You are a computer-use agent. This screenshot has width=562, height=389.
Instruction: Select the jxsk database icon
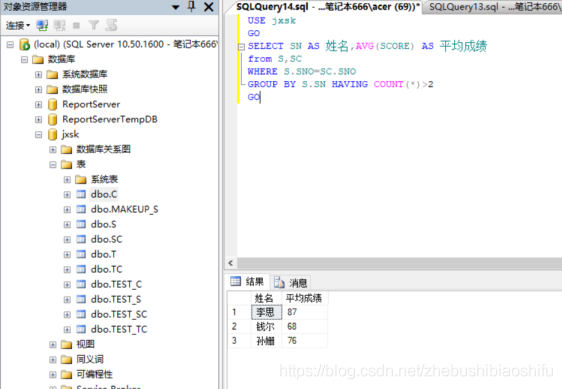click(x=52, y=135)
